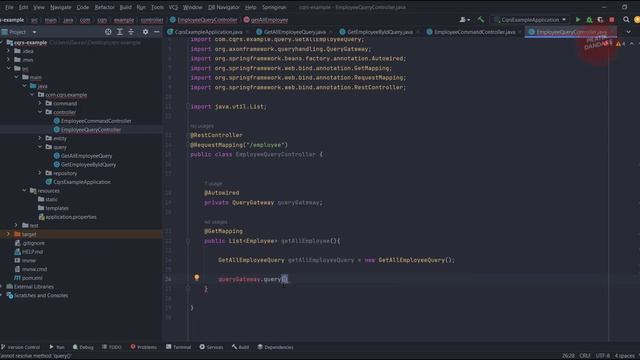Select CqrsExampleApplication in project tree
The height and width of the screenshot is (360, 640).
[82, 182]
